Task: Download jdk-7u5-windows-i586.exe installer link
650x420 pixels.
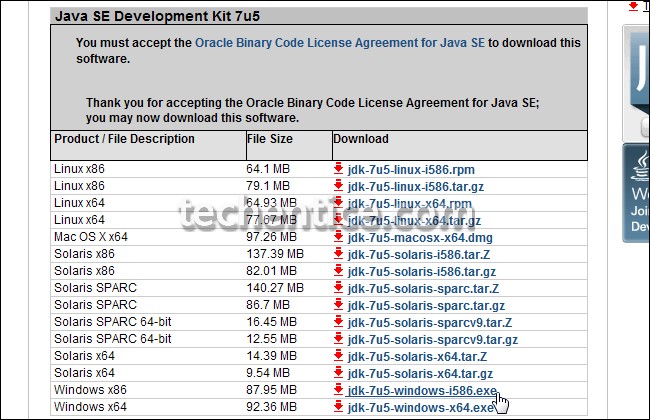Action: [x=422, y=391]
